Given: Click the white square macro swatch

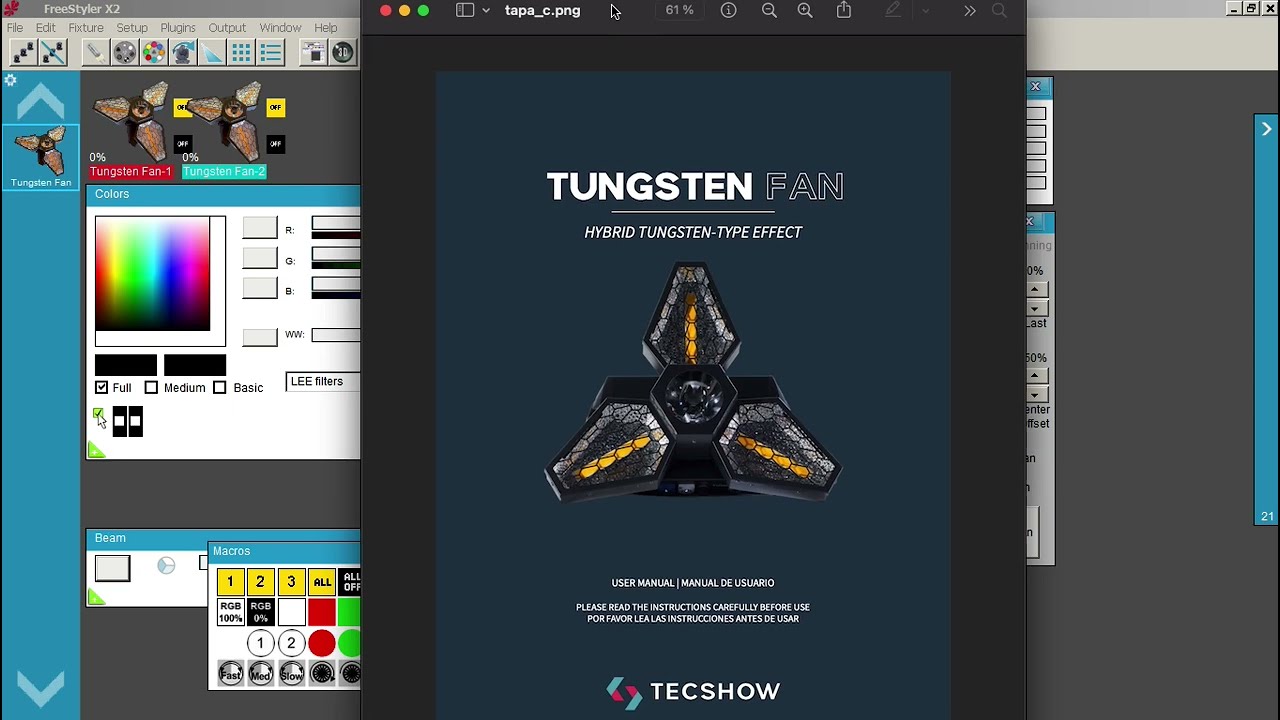Looking at the screenshot, I should [x=291, y=612].
